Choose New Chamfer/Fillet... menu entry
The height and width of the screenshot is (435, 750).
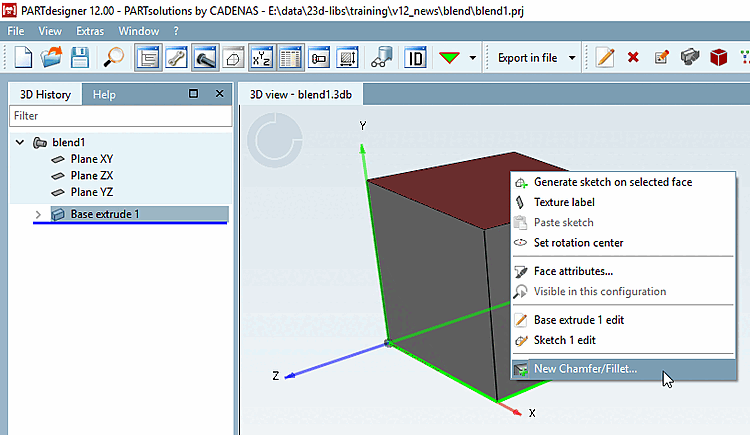pos(623,369)
